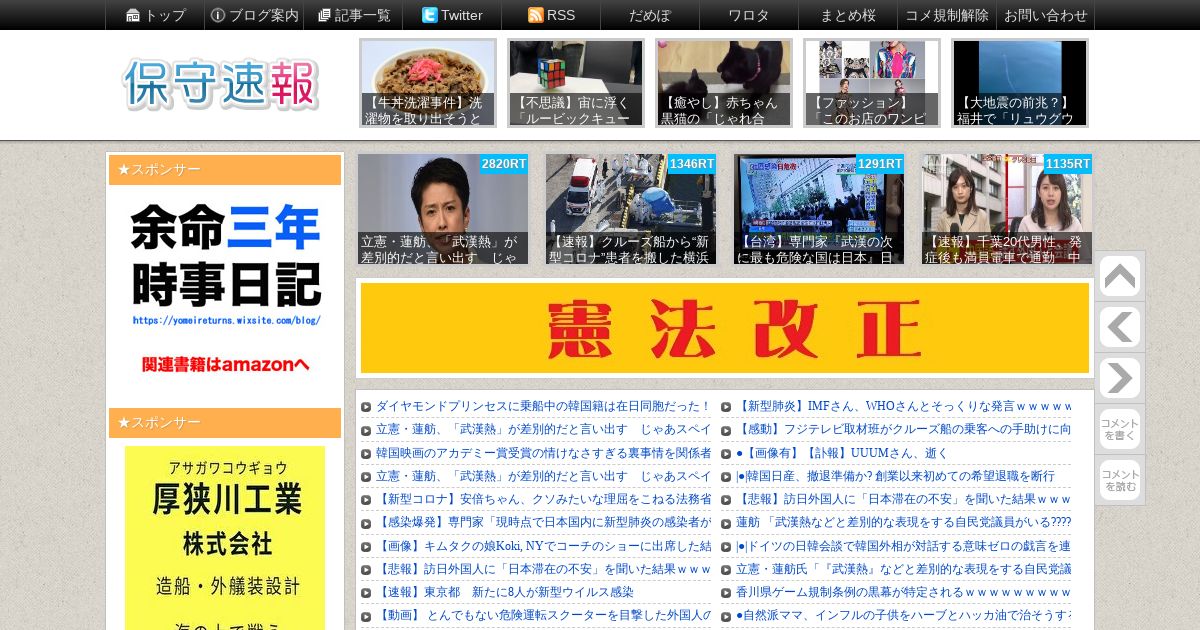The image size is (1200, 630).
Task: Open link 【感染爆発】専門家
Action: [x=543, y=522]
